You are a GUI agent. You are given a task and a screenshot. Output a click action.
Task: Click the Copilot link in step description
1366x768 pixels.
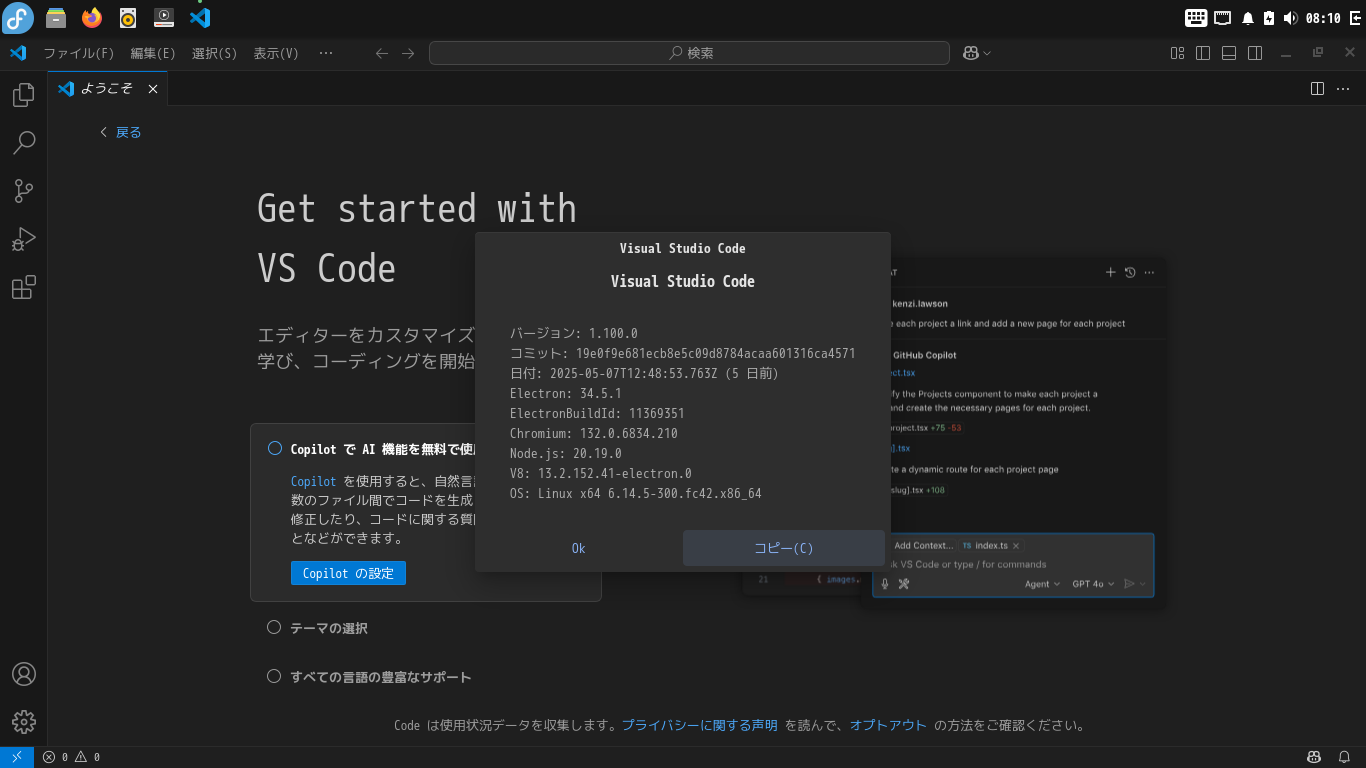313,481
